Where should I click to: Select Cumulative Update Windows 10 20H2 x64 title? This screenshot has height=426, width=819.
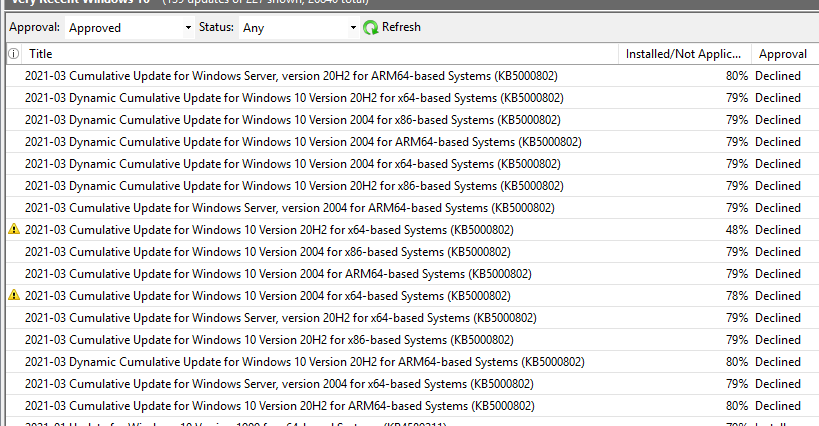(269, 230)
